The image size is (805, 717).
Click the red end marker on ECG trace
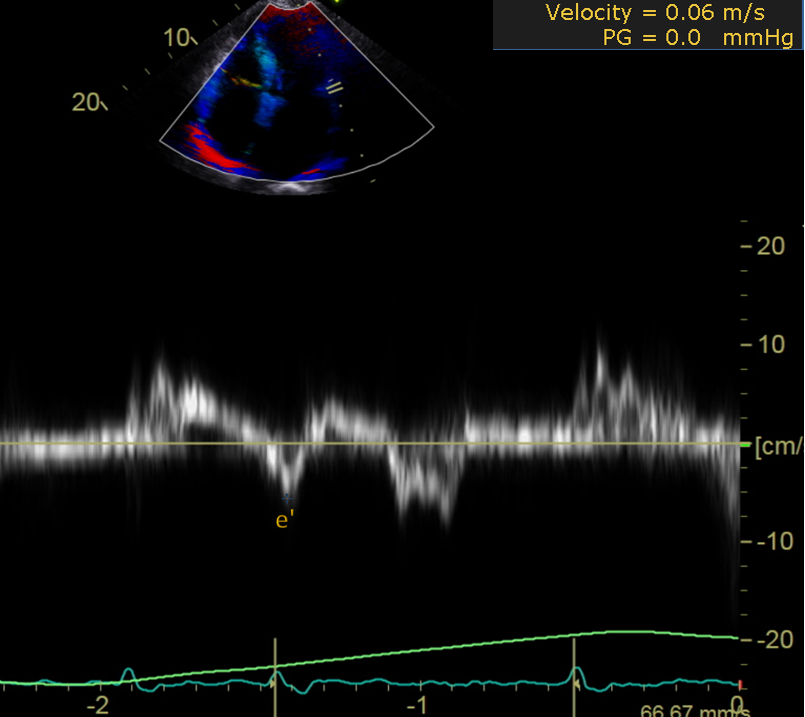tap(739, 684)
